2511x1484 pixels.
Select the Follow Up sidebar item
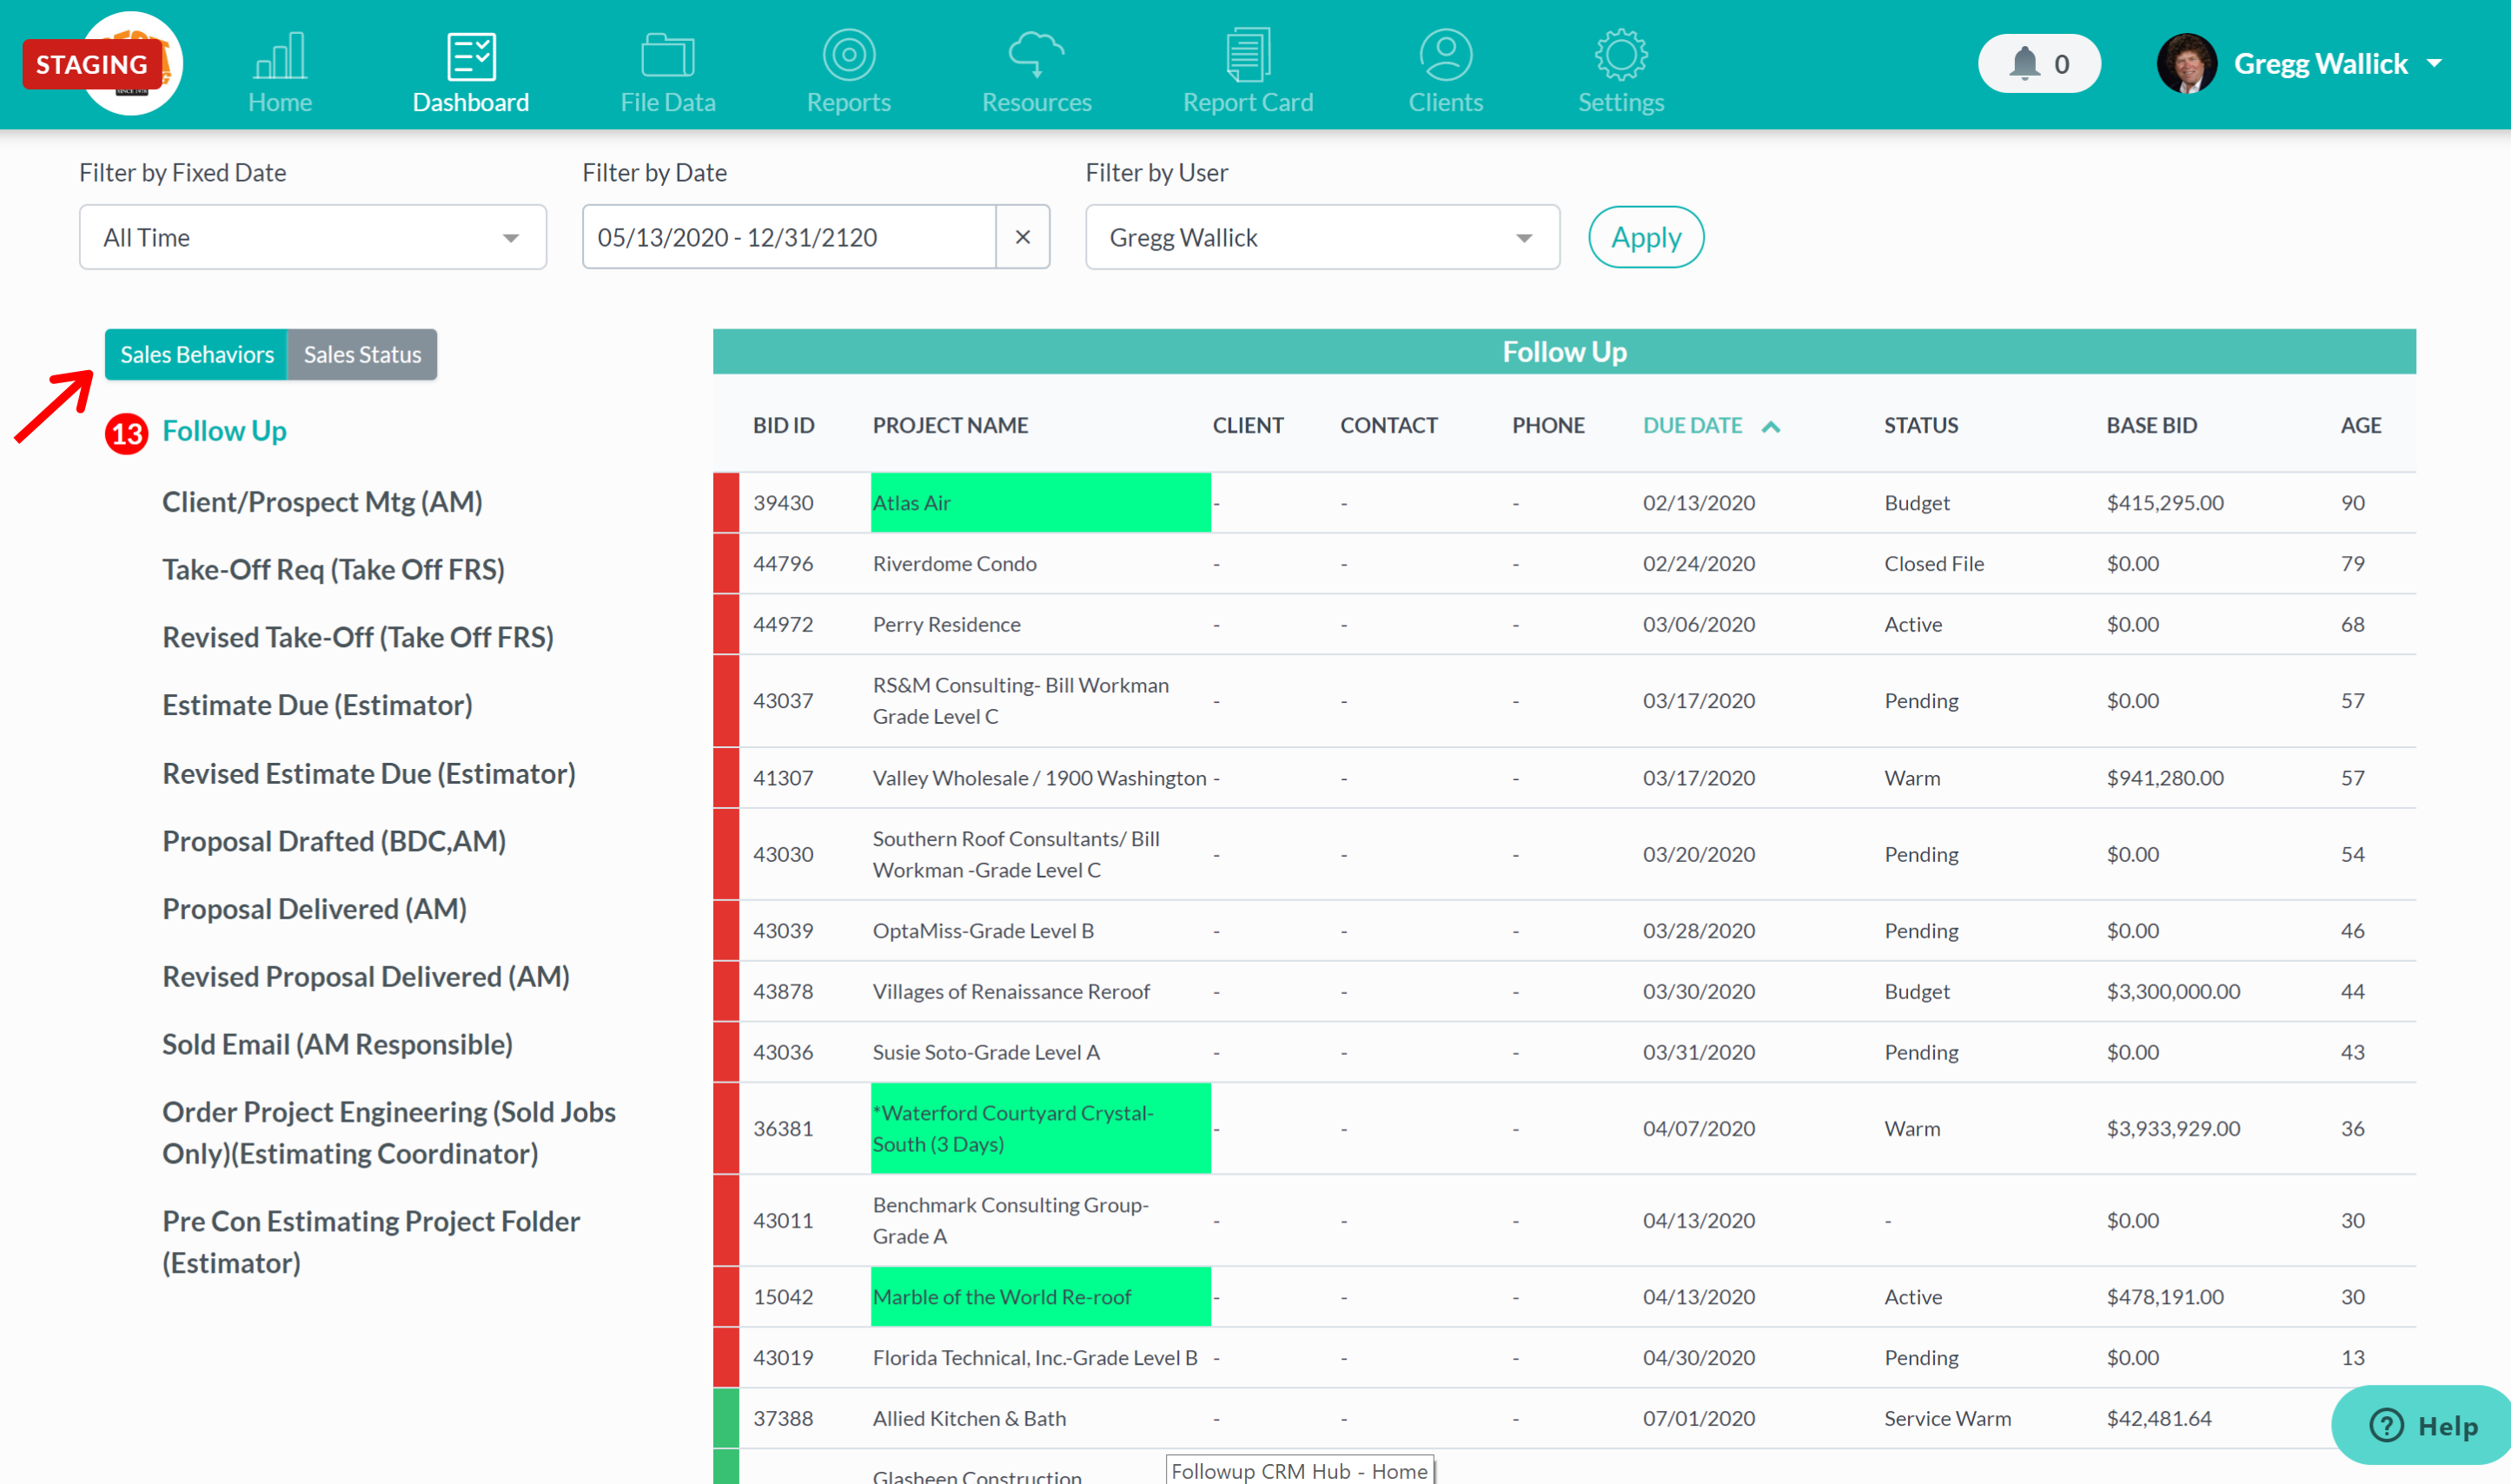(x=224, y=430)
